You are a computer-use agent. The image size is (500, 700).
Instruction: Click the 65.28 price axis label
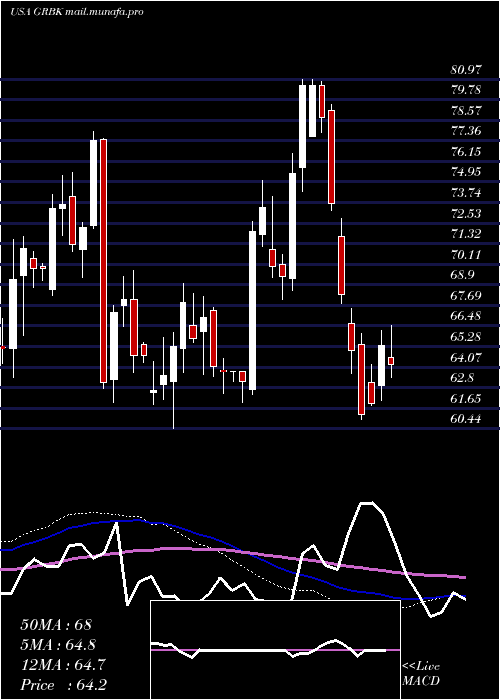[x=466, y=337]
